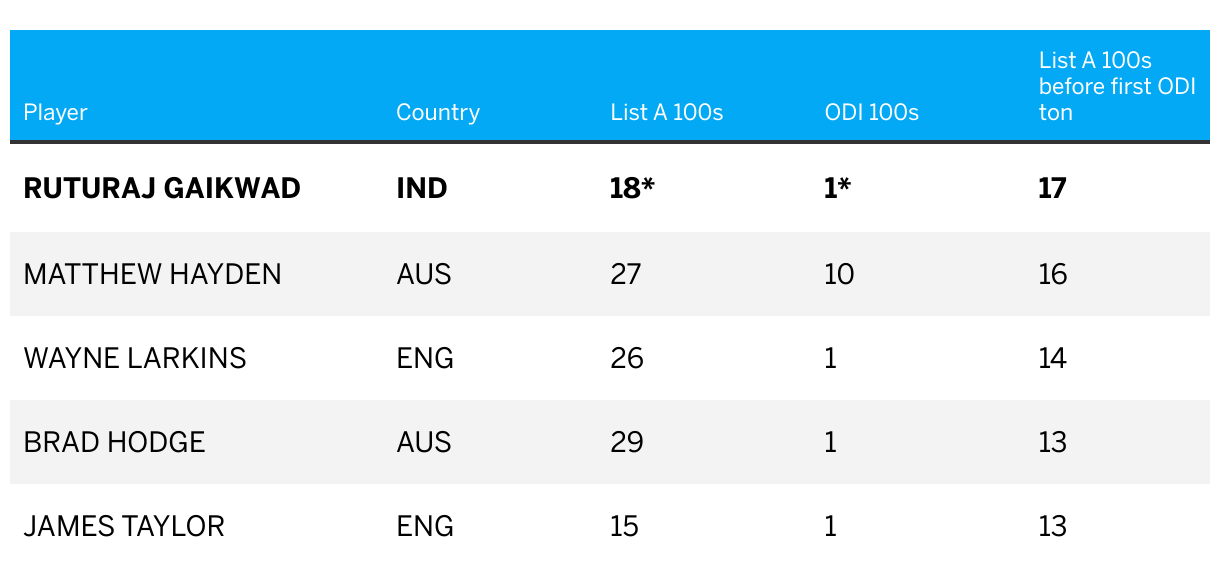
Task: Click the Country column header
Action: [x=438, y=112]
